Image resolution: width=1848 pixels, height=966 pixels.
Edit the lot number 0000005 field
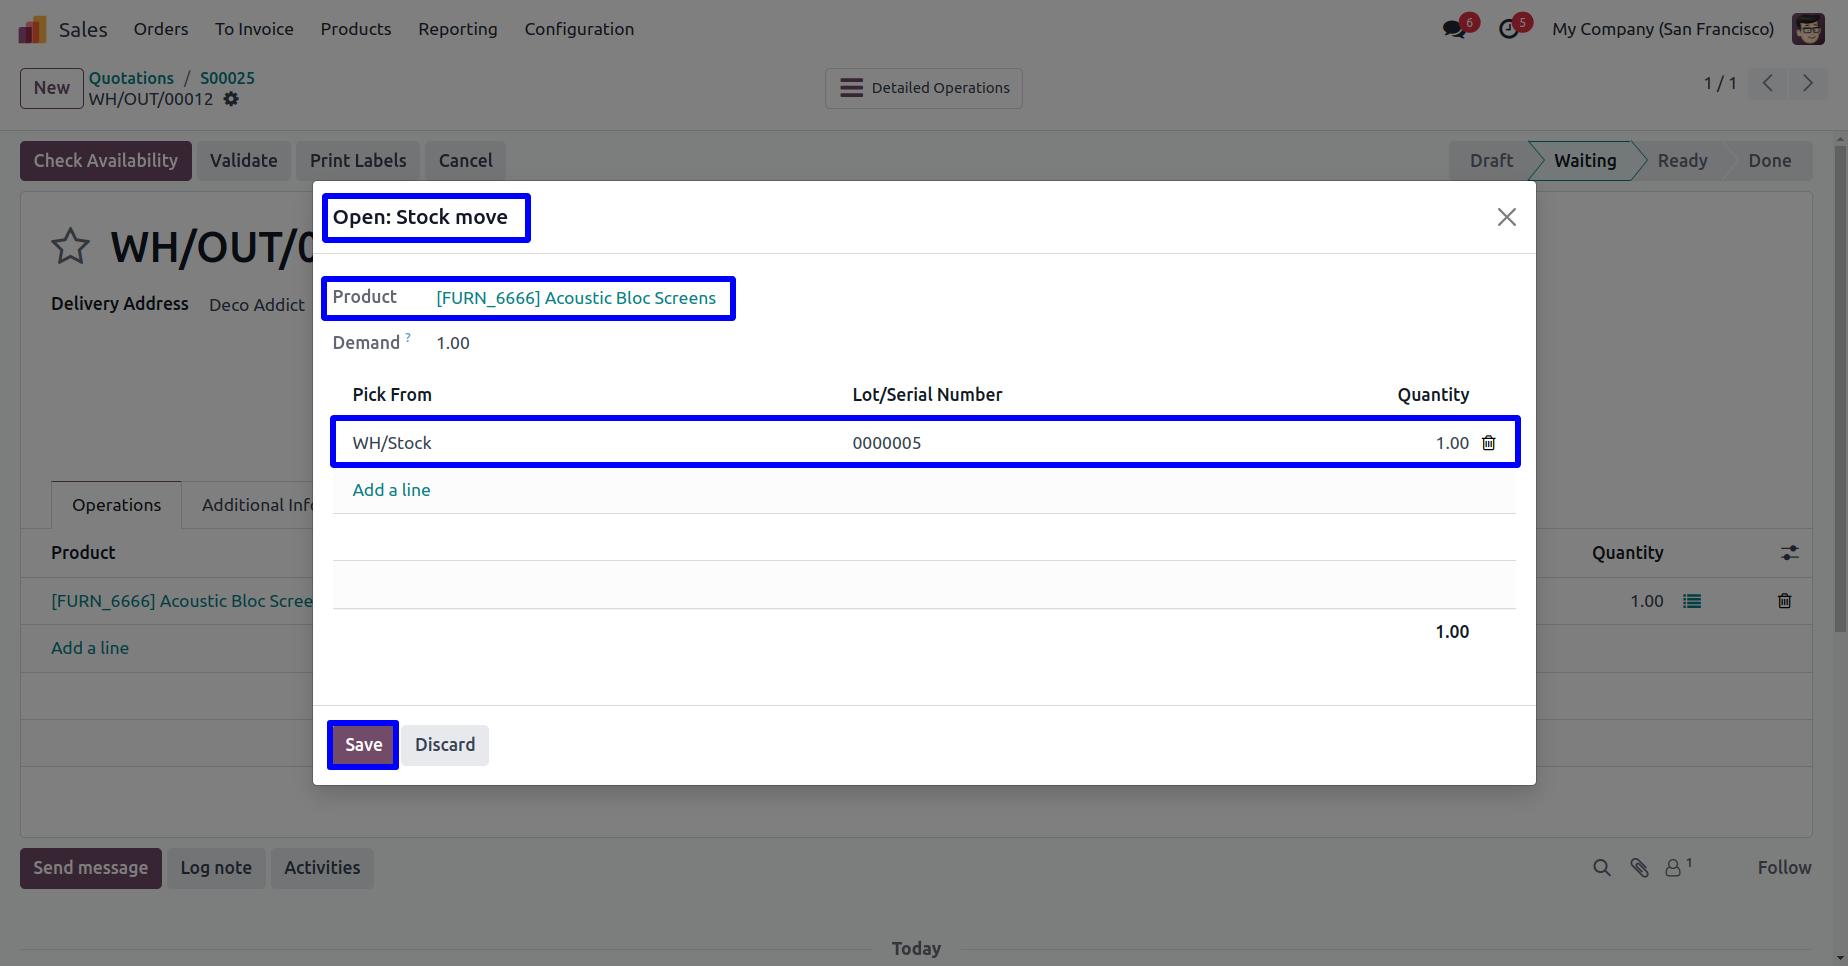point(887,443)
